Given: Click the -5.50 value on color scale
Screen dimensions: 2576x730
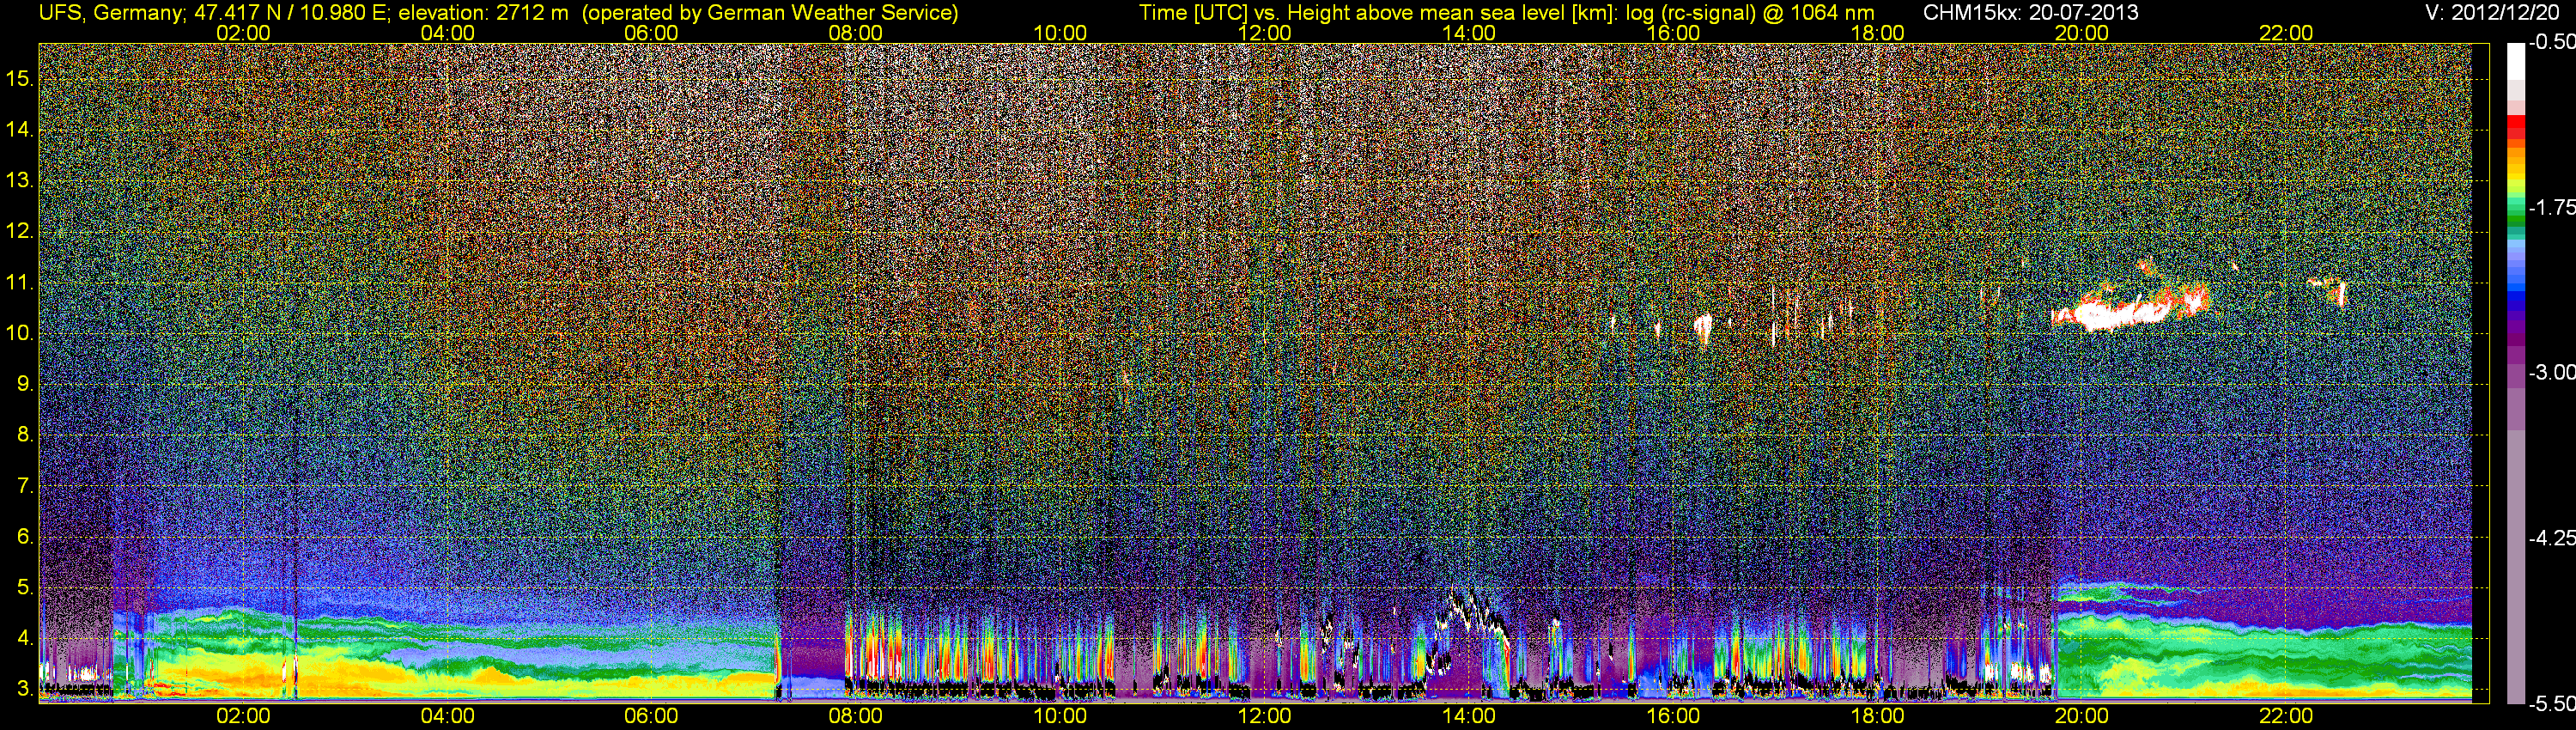Looking at the screenshot, I should pos(2551,704).
